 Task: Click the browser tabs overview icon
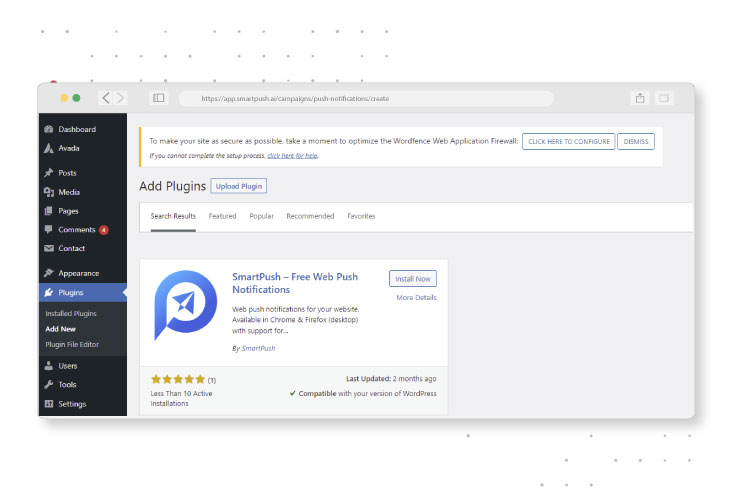click(x=664, y=98)
